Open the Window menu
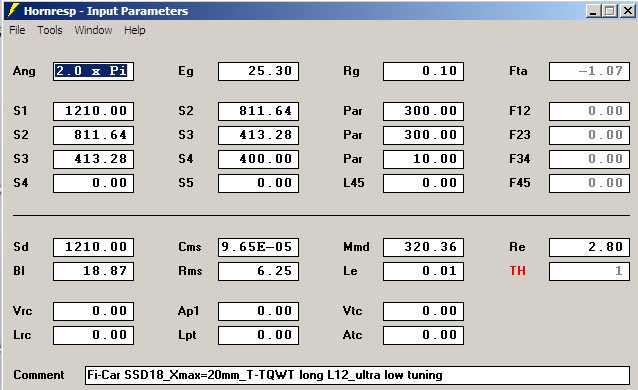The width and height of the screenshot is (638, 390). (x=93, y=30)
